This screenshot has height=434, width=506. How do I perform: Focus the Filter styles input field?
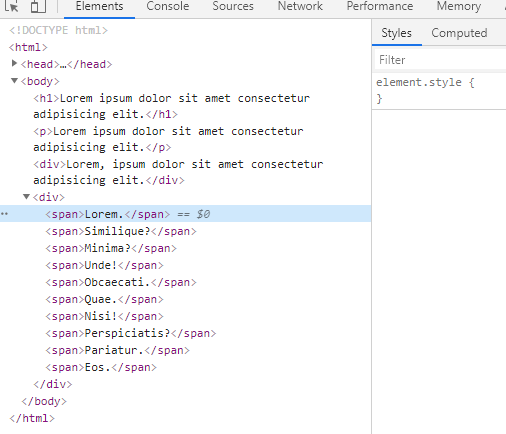coord(440,60)
